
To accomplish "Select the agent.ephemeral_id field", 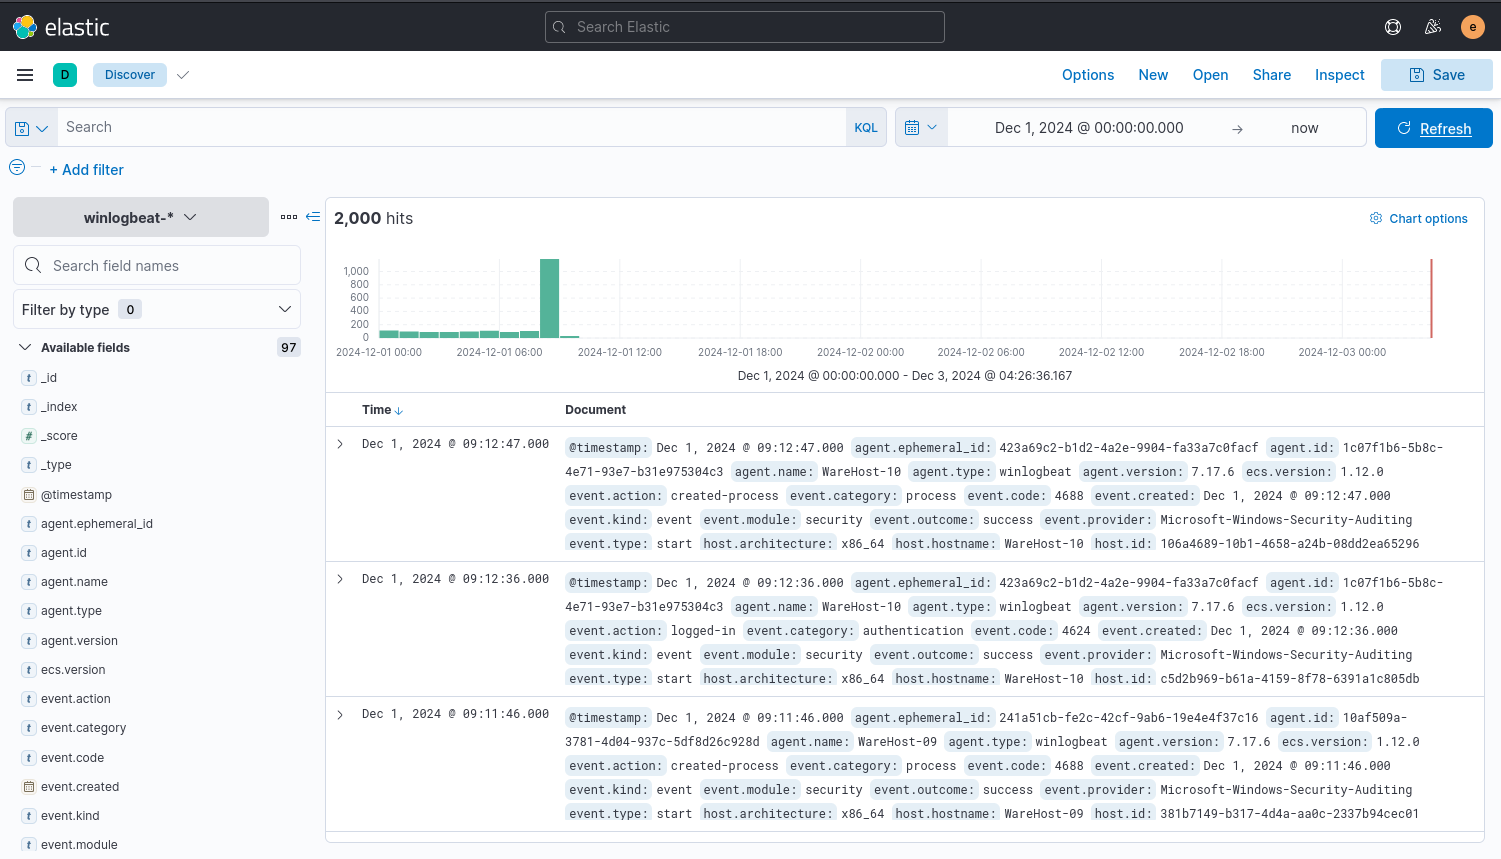I will click(x=97, y=524).
